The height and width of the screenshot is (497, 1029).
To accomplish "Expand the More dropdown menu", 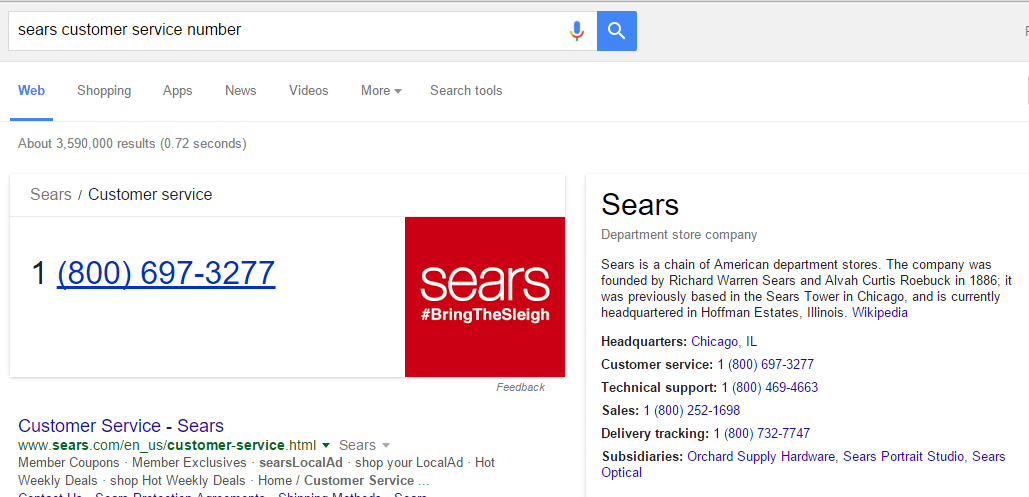I will coord(381,91).
